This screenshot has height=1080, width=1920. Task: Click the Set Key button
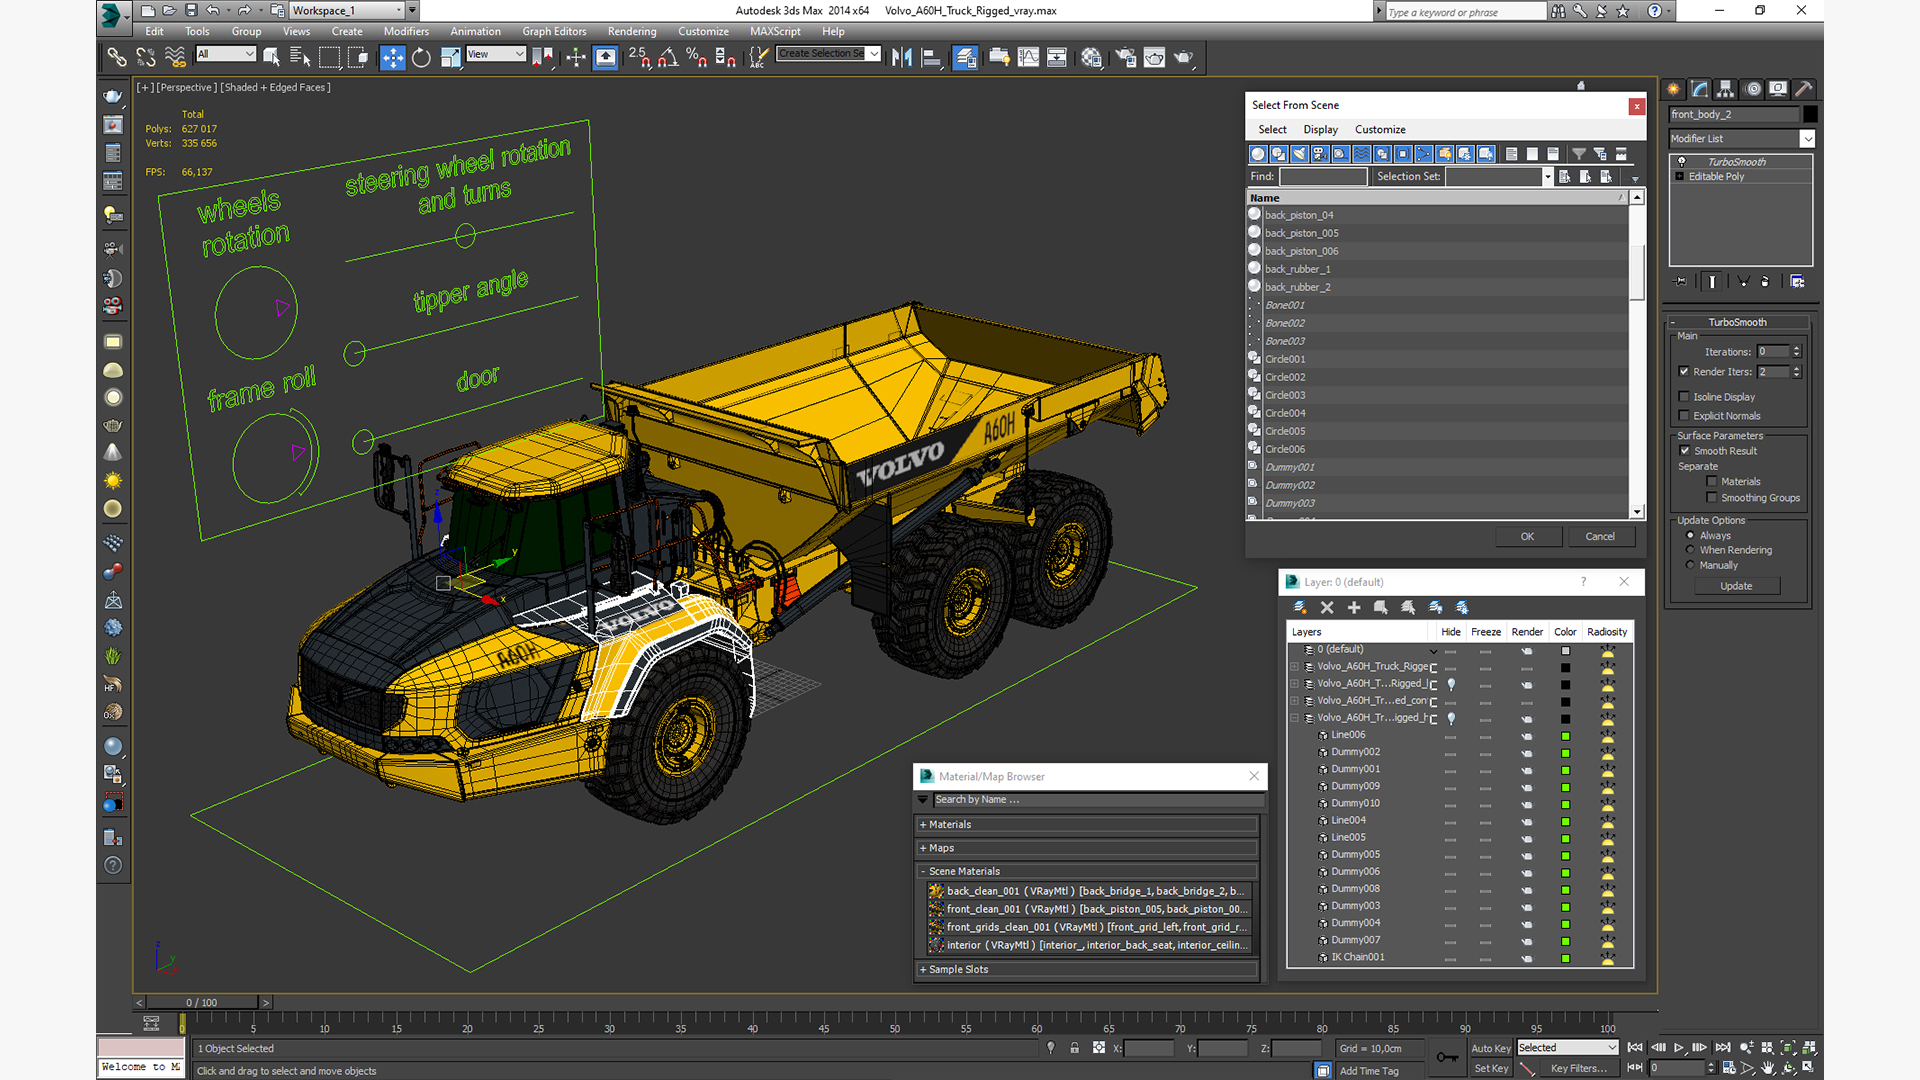pos(1490,1069)
